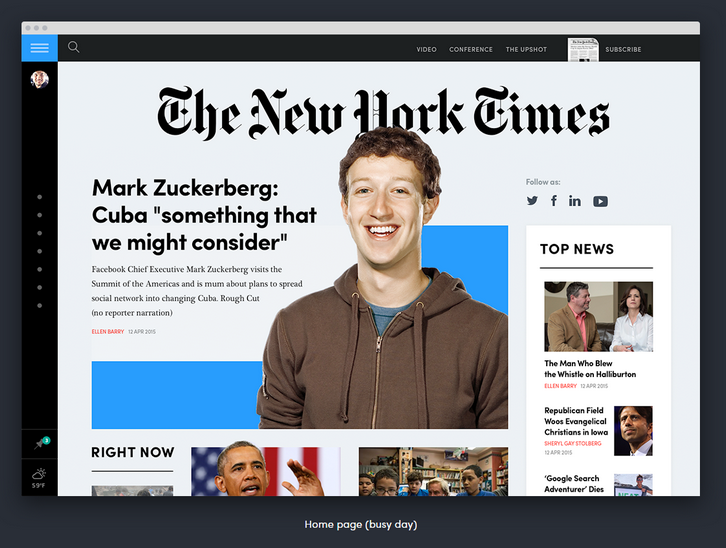Open the Twitter follow icon
Image resolution: width=726 pixels, height=548 pixels.
[x=532, y=201]
